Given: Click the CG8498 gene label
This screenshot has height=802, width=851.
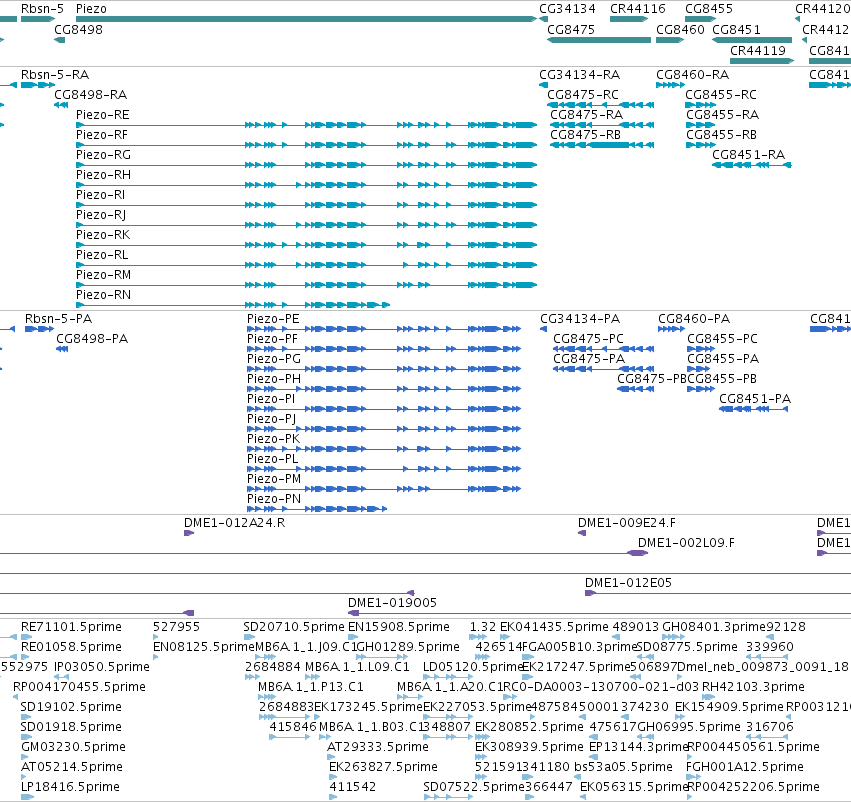Looking at the screenshot, I should [x=78, y=29].
